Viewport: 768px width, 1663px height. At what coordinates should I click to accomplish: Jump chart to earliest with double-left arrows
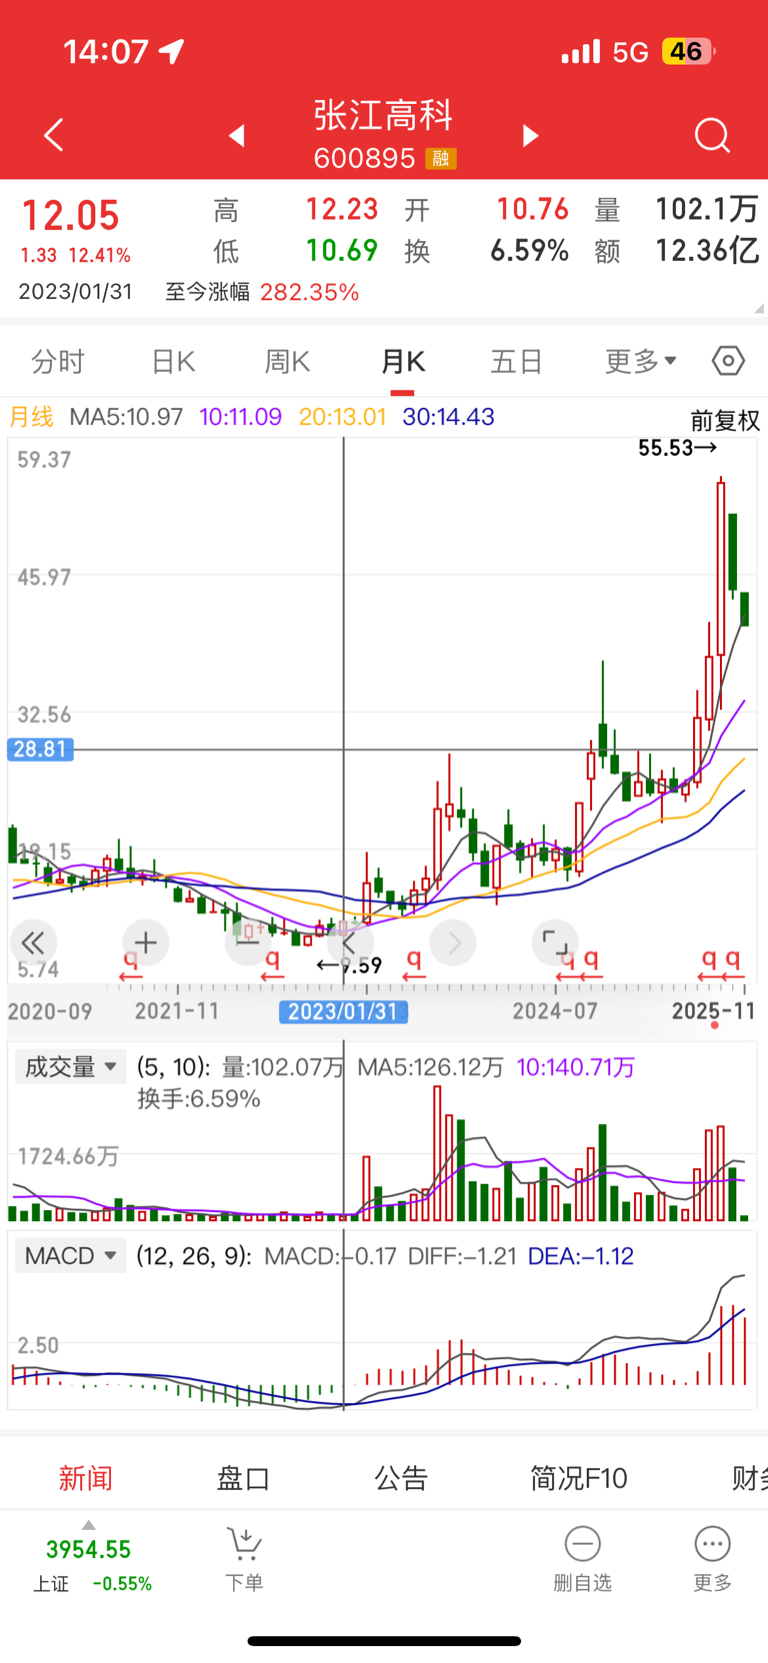[x=33, y=942]
